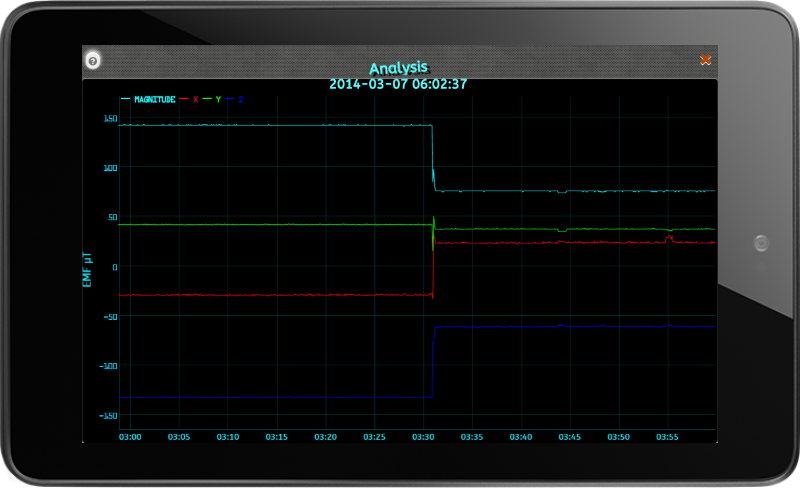This screenshot has height=488, width=800.
Task: Select the 2014-03-07 06:02:37 timestamp label
Action: [x=398, y=84]
